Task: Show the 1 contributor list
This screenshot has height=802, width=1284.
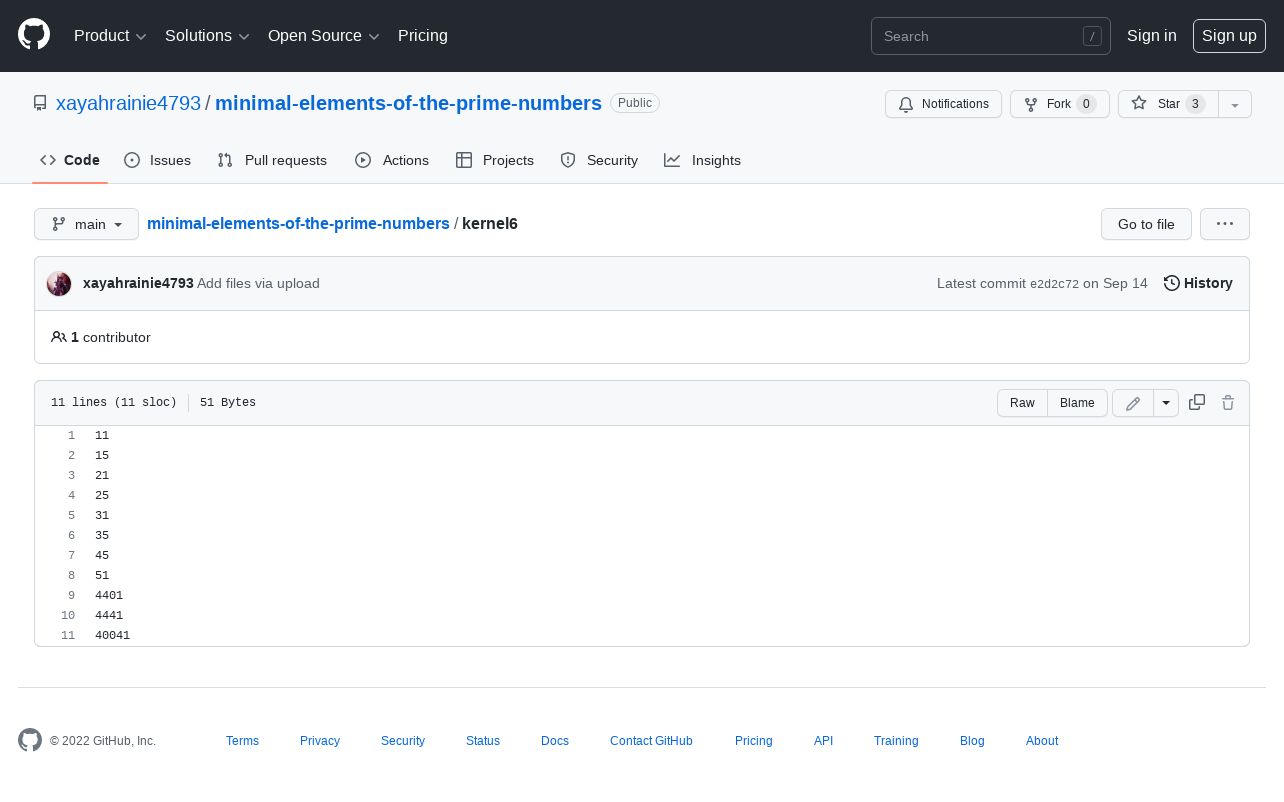Action: [x=101, y=337]
